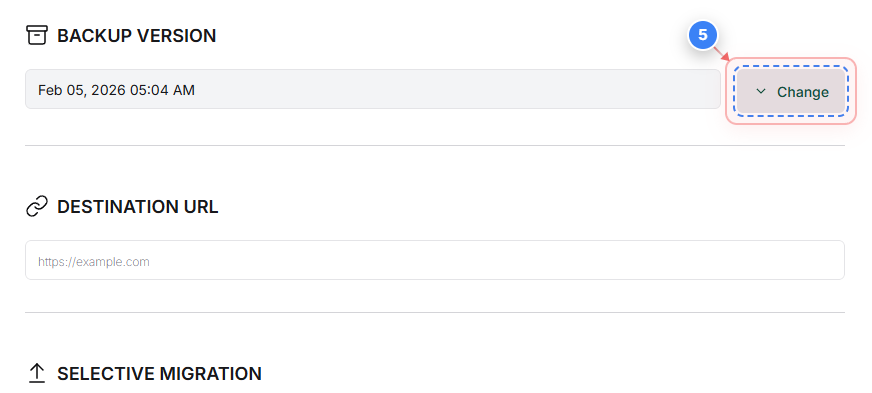
Task: Select the Feb 05, 2026 05:04 AM backup field
Action: click(373, 89)
